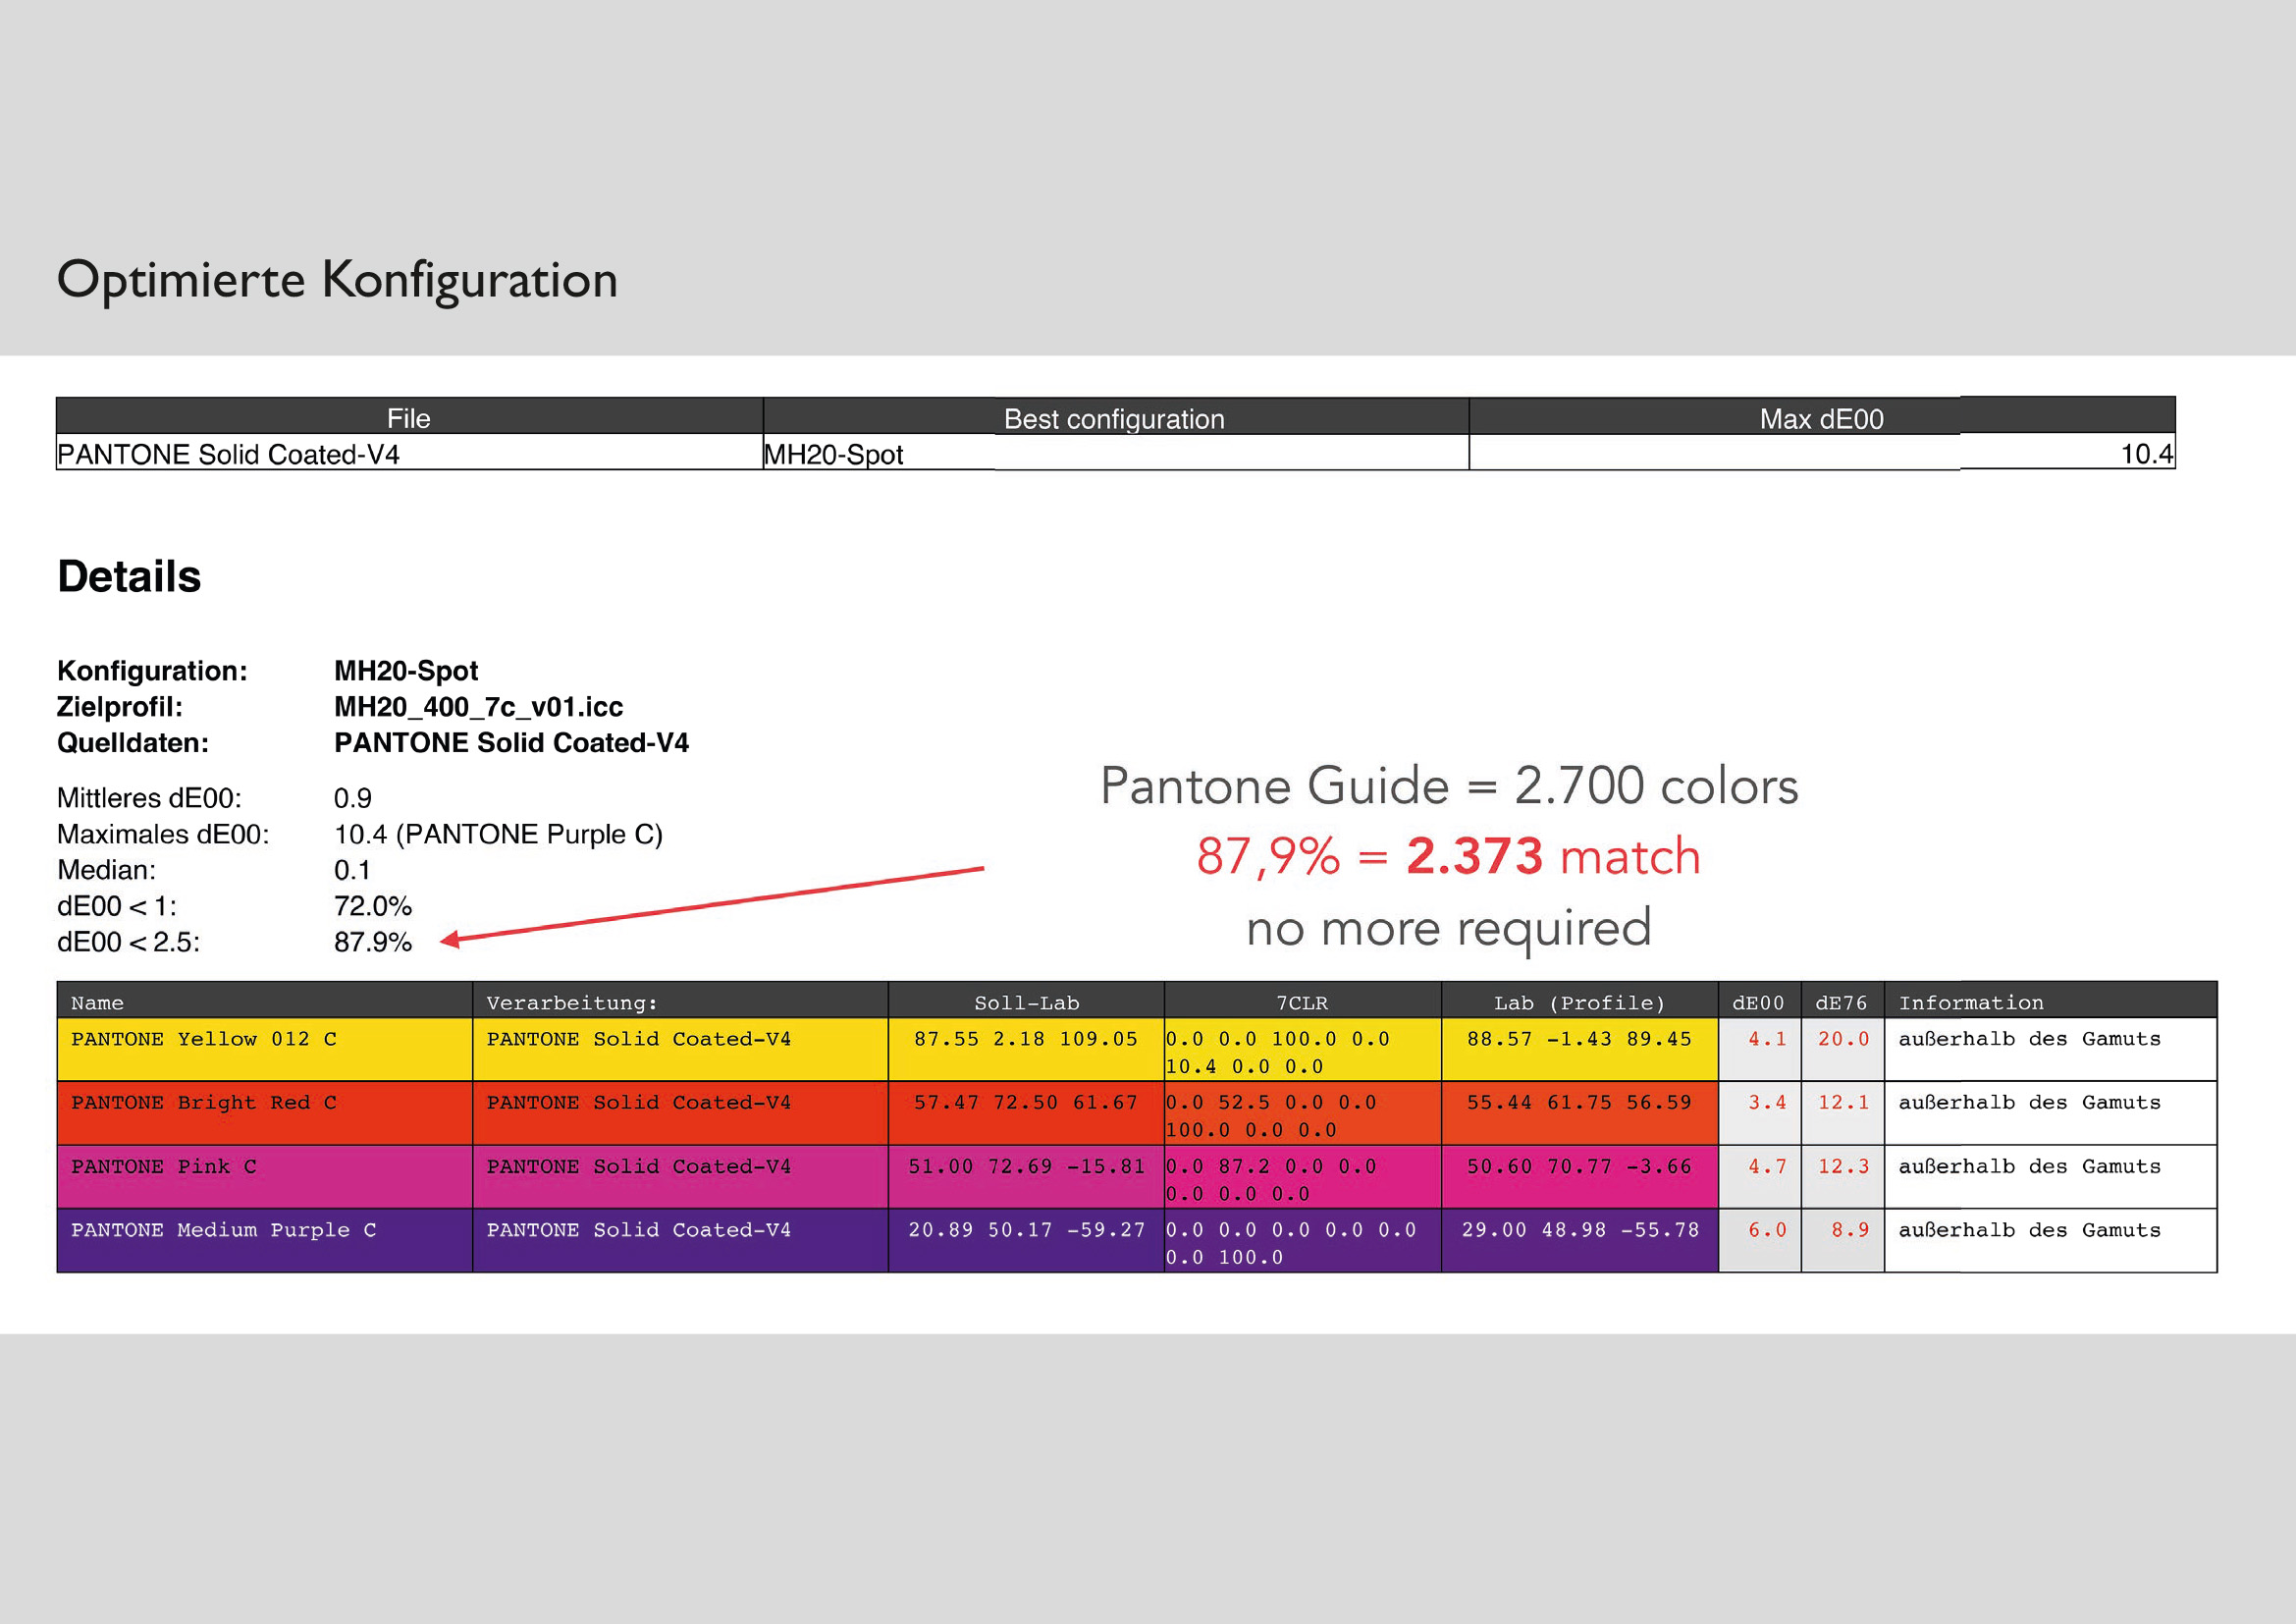Viewport: 2296px width, 1624px height.
Task: Click the 'MH20_400_7c_v01.icc' target profile value
Action: click(x=478, y=707)
